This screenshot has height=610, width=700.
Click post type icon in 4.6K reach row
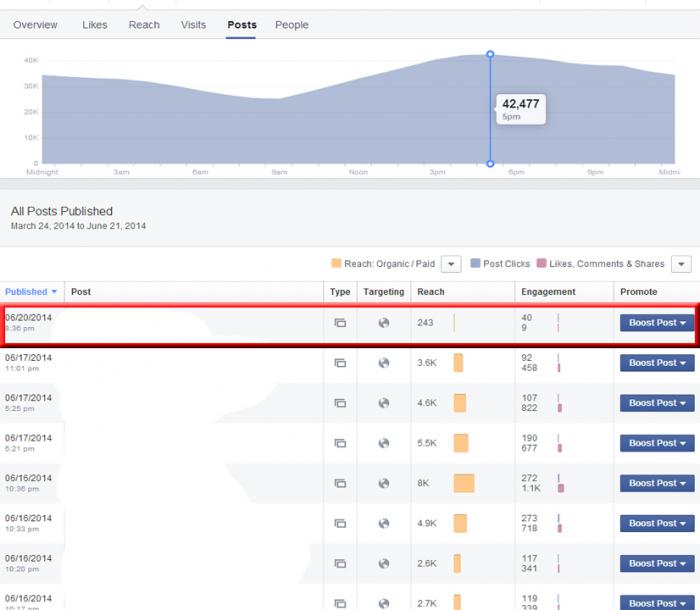(x=340, y=403)
